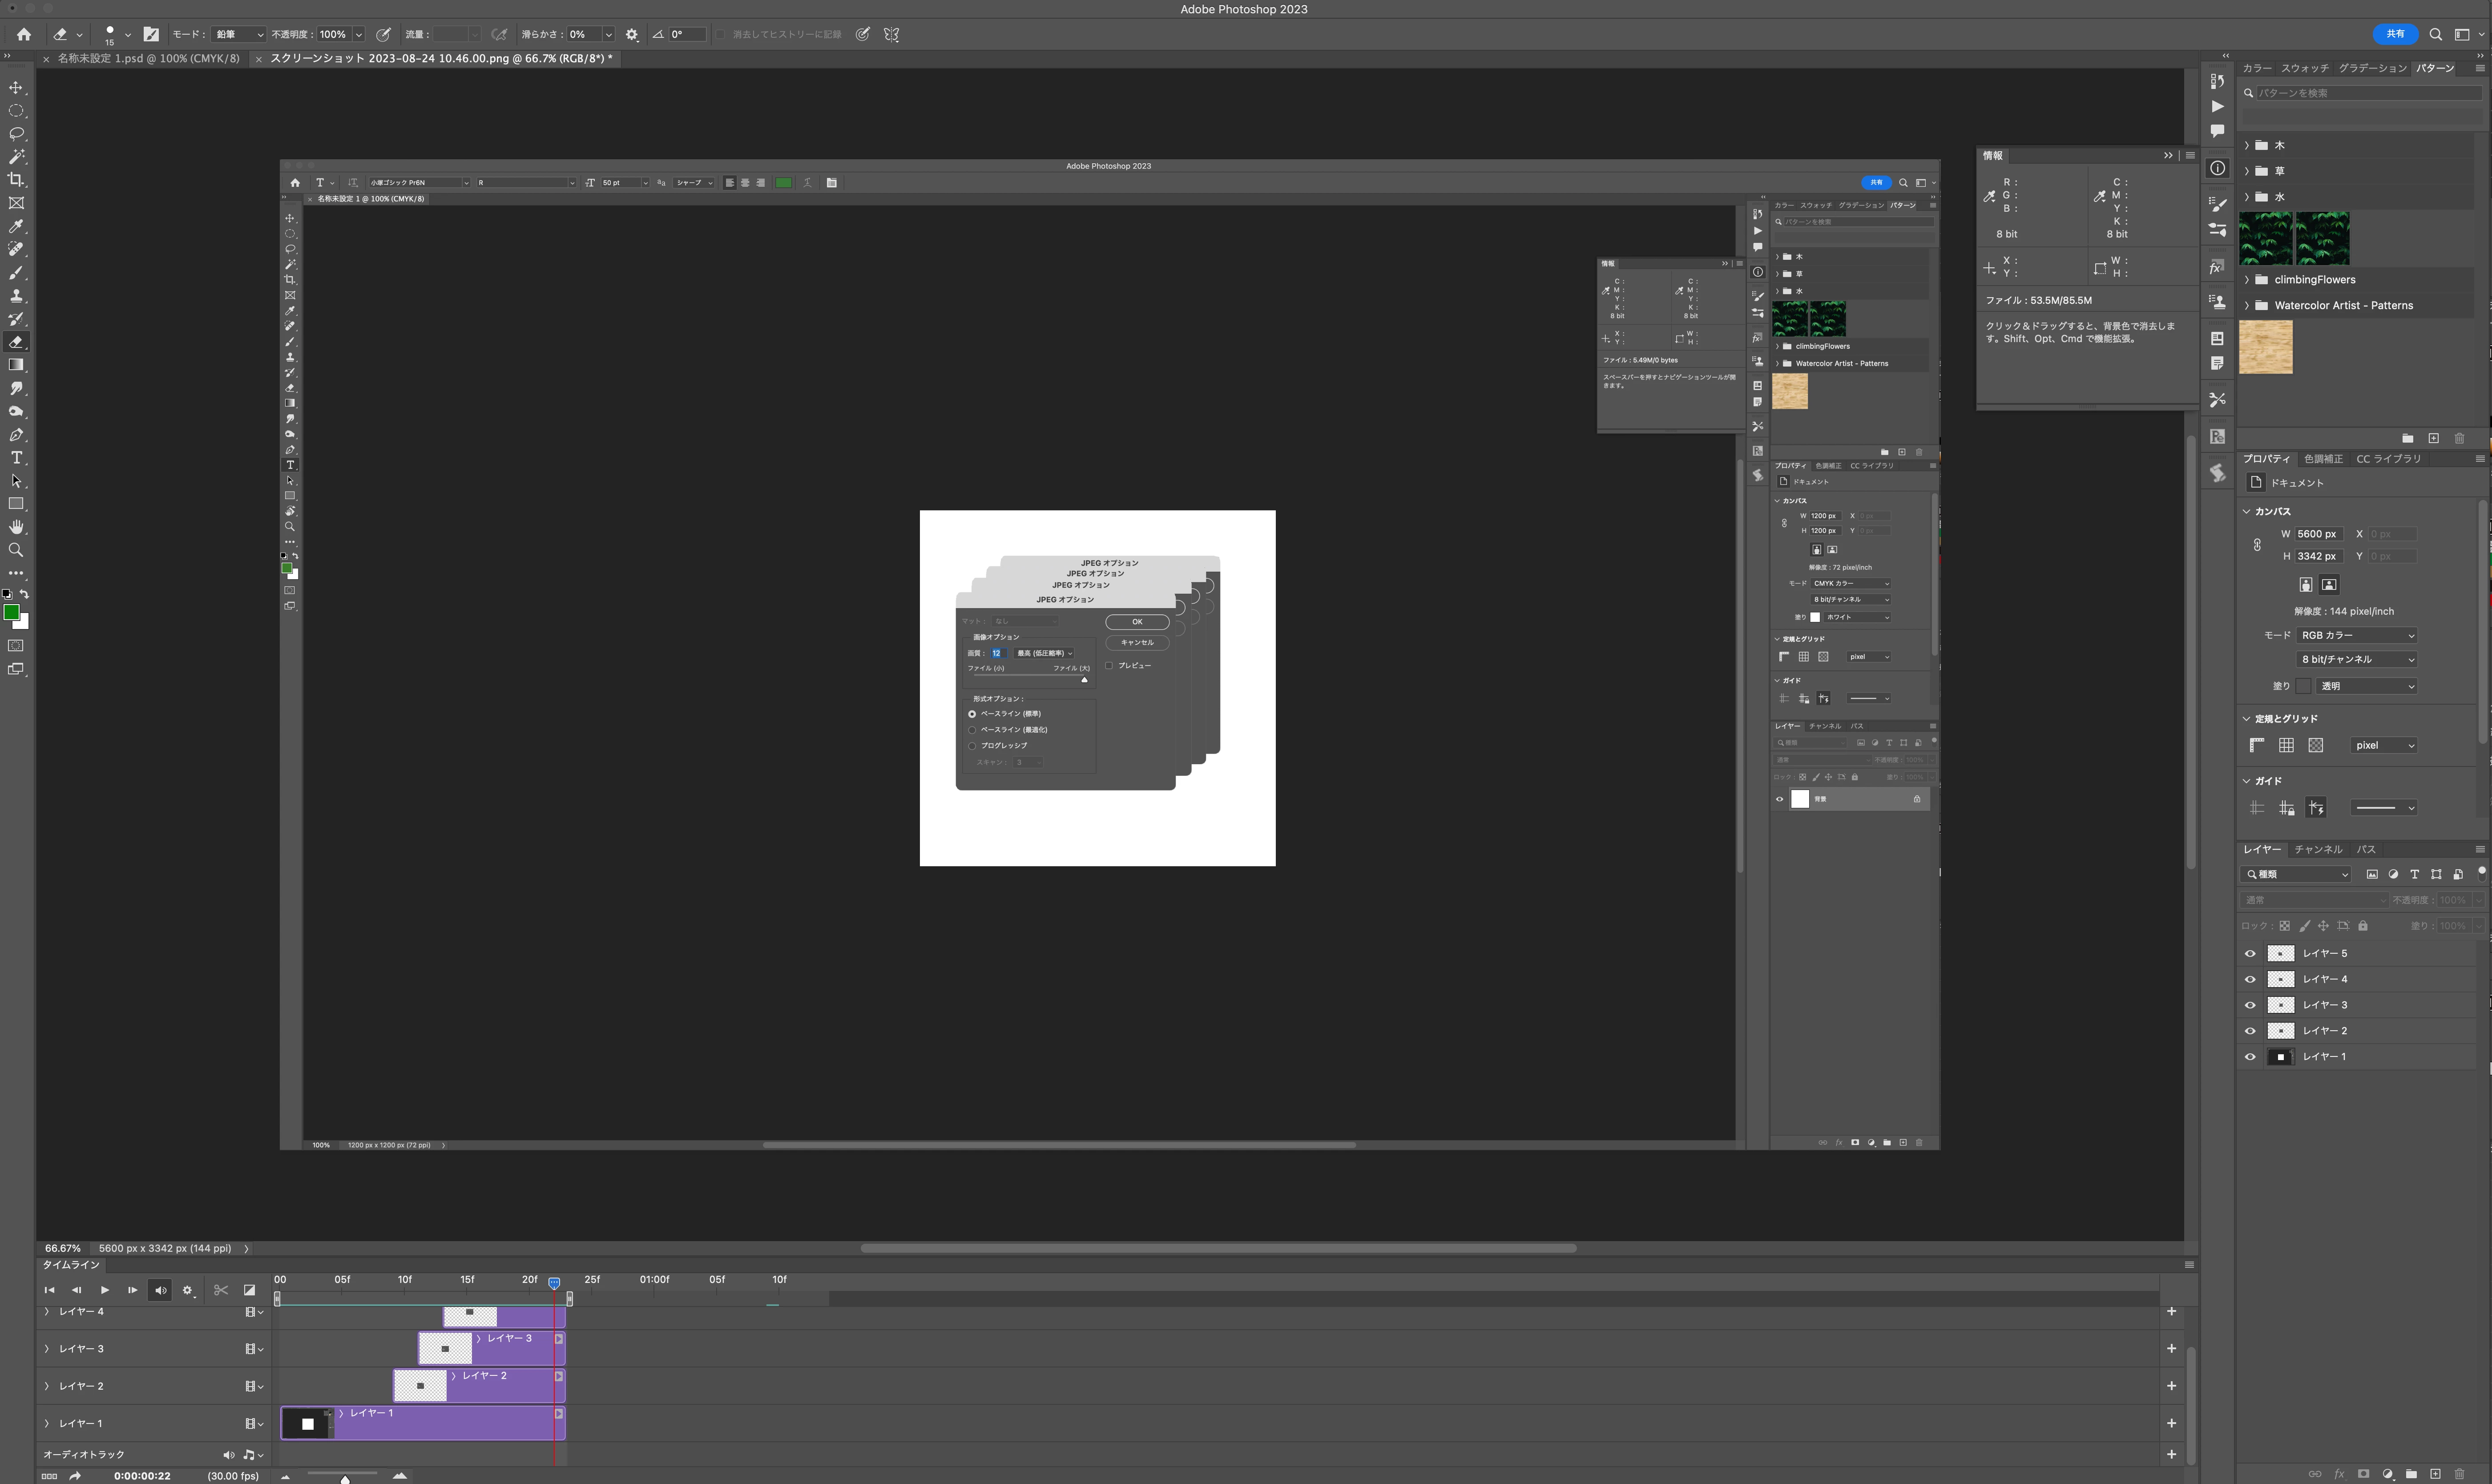2492x1484 pixels.
Task: Switch to the チャンネル tab
Action: [x=2318, y=849]
